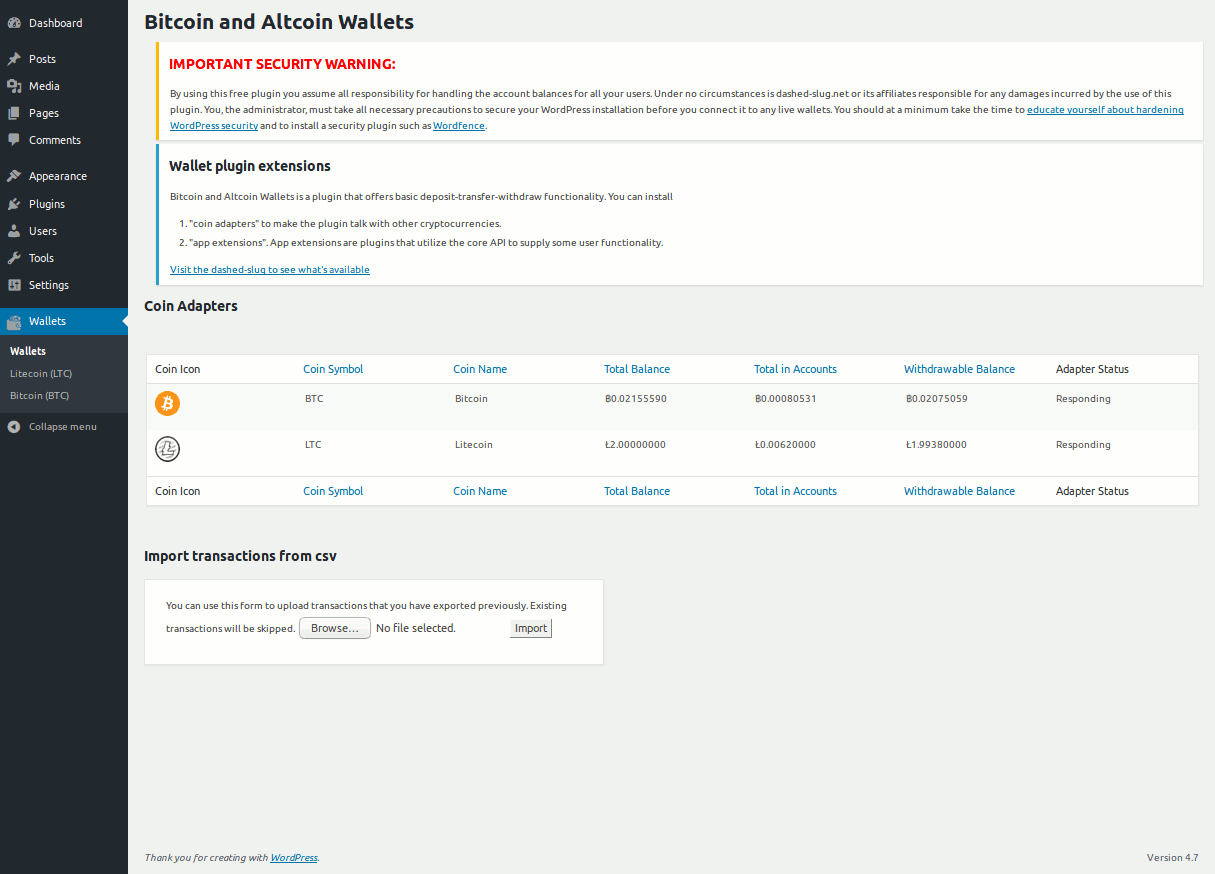Viewport: 1215px width, 874px height.
Task: Click the Litecoin name cell
Action: click(474, 444)
